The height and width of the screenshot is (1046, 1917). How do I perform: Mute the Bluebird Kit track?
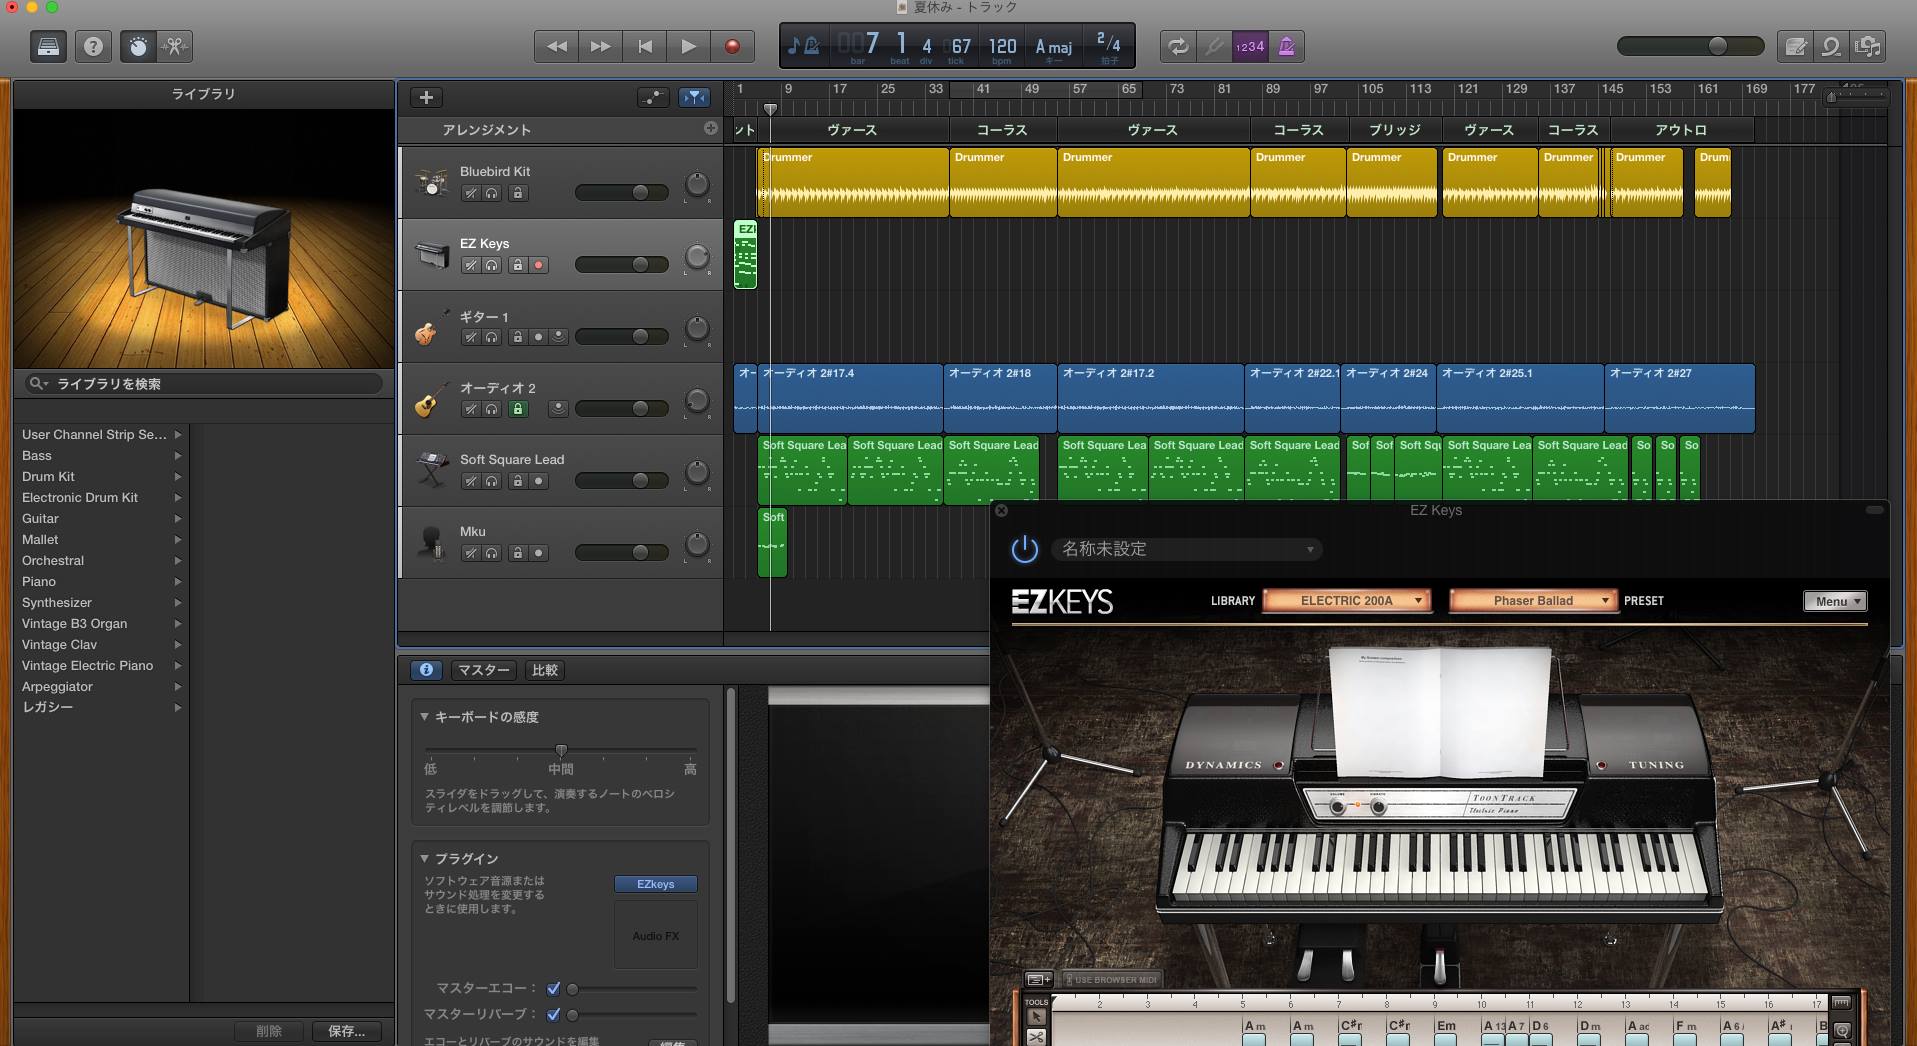click(470, 193)
